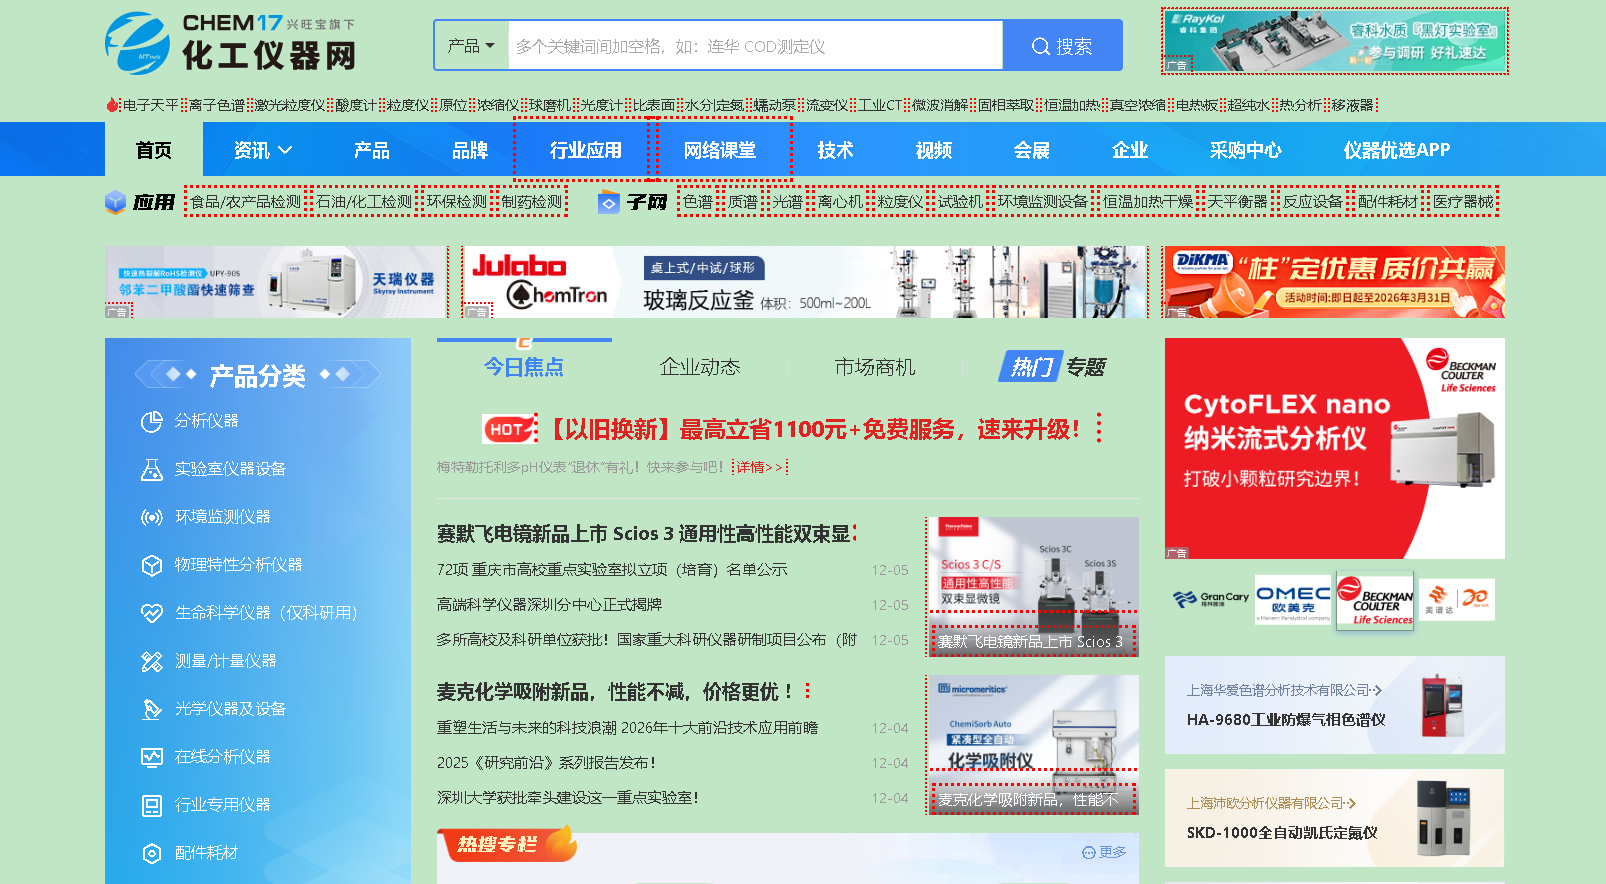
Task: Switch to the 市场商机 tab
Action: [x=875, y=367]
